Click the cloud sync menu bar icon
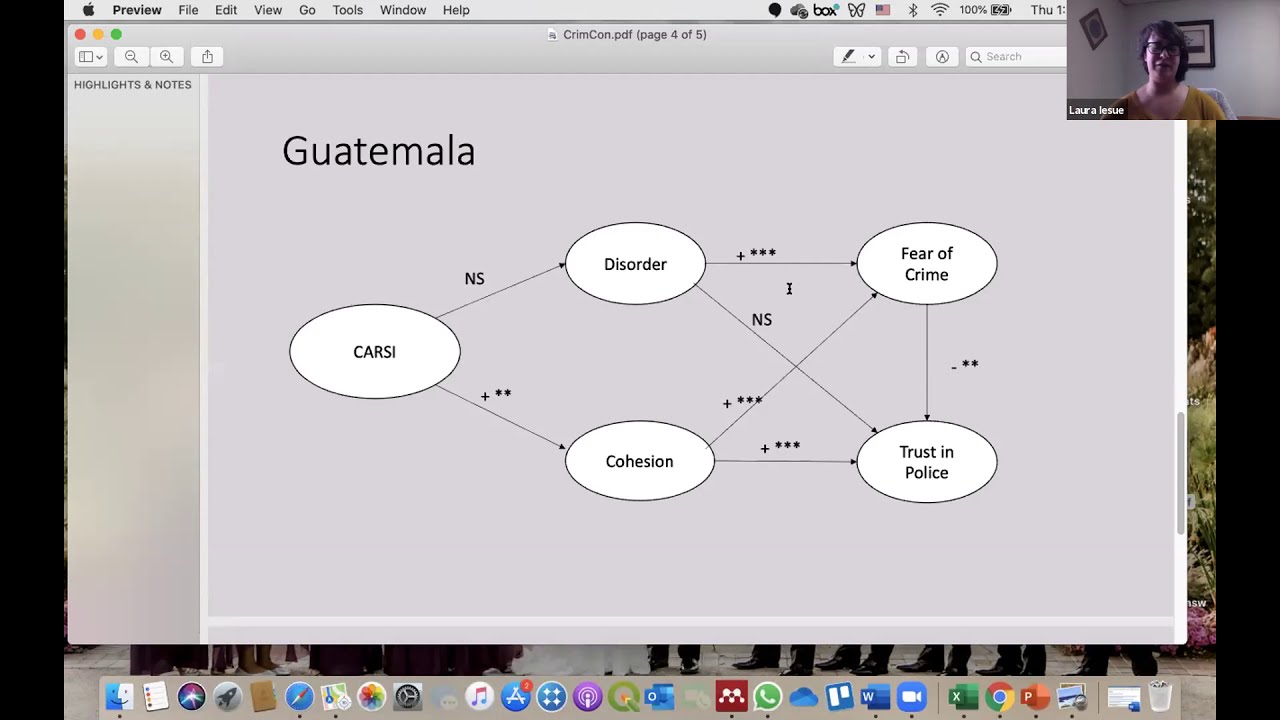Image resolution: width=1280 pixels, height=720 pixels. (799, 10)
